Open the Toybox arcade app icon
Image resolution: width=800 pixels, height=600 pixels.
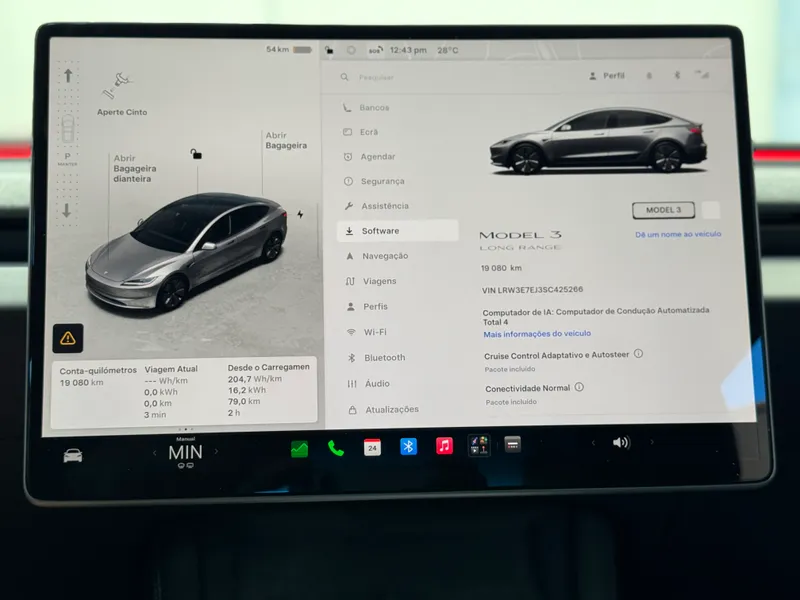tap(479, 445)
